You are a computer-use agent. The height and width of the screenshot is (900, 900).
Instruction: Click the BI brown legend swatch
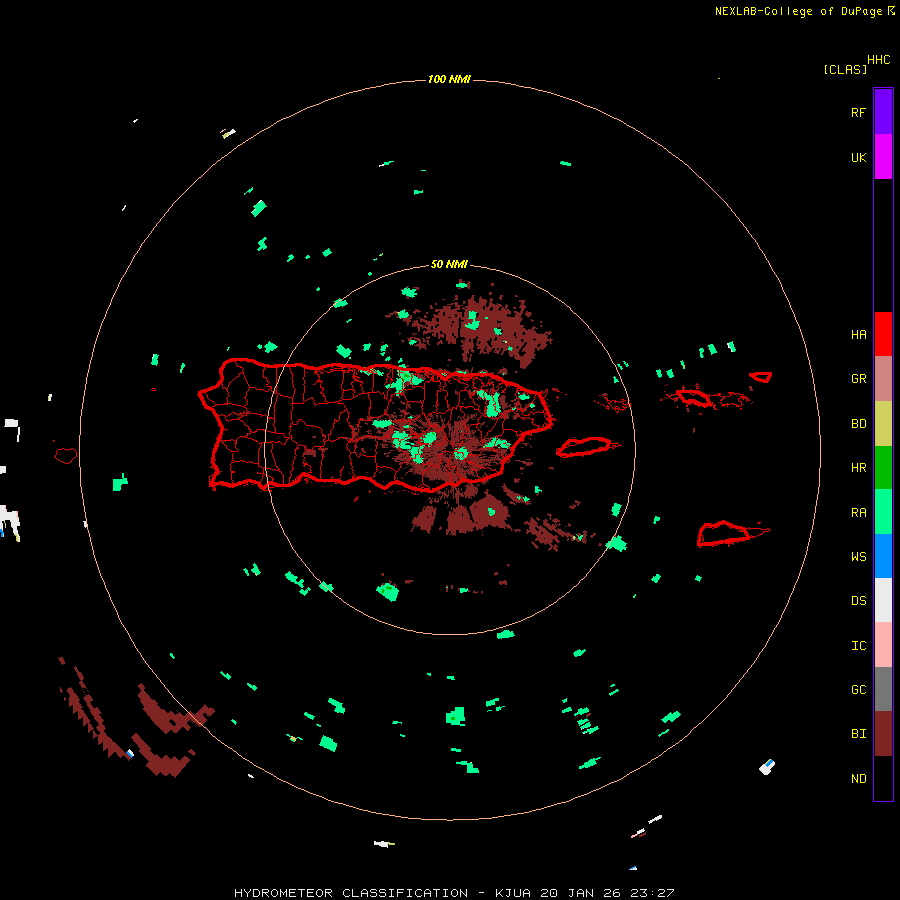coord(883,734)
